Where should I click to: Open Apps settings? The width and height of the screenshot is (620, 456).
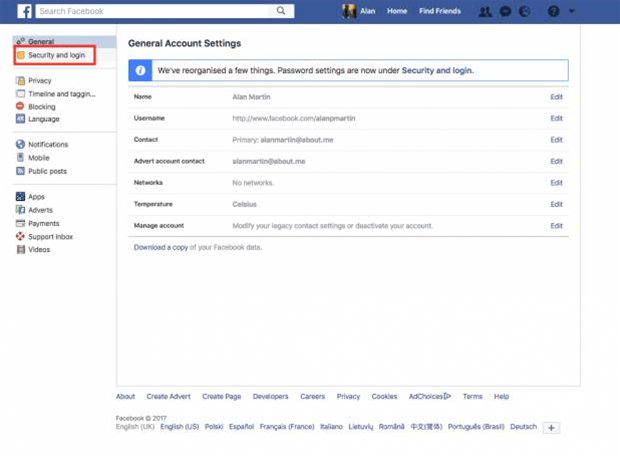click(x=36, y=197)
